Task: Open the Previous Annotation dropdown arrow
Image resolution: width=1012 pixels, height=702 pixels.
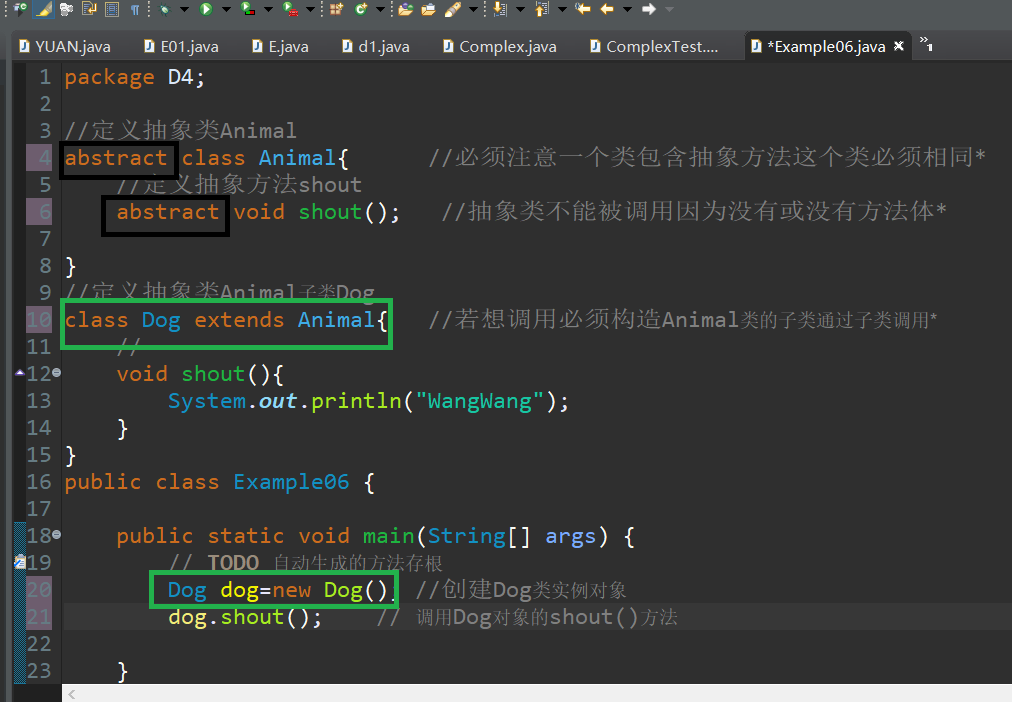Action: point(562,9)
